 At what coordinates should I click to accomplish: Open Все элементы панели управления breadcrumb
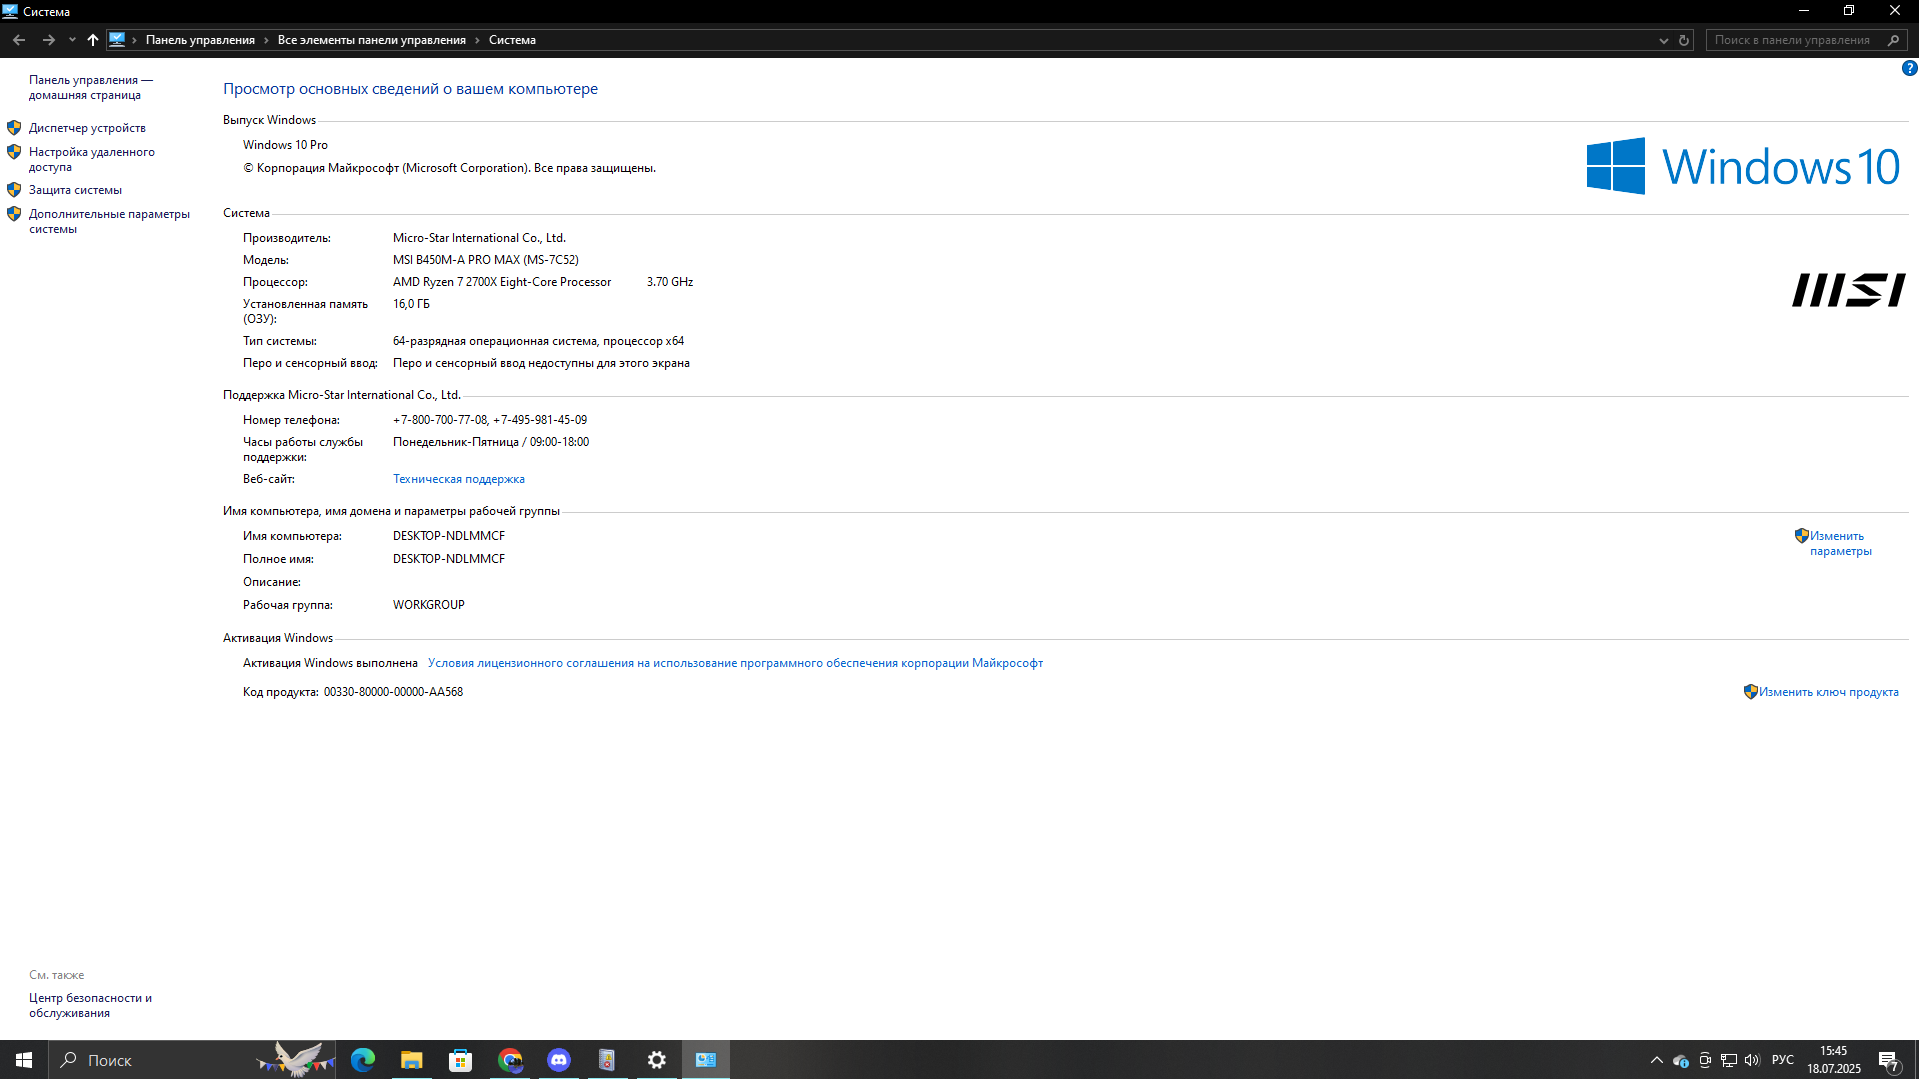click(x=372, y=40)
